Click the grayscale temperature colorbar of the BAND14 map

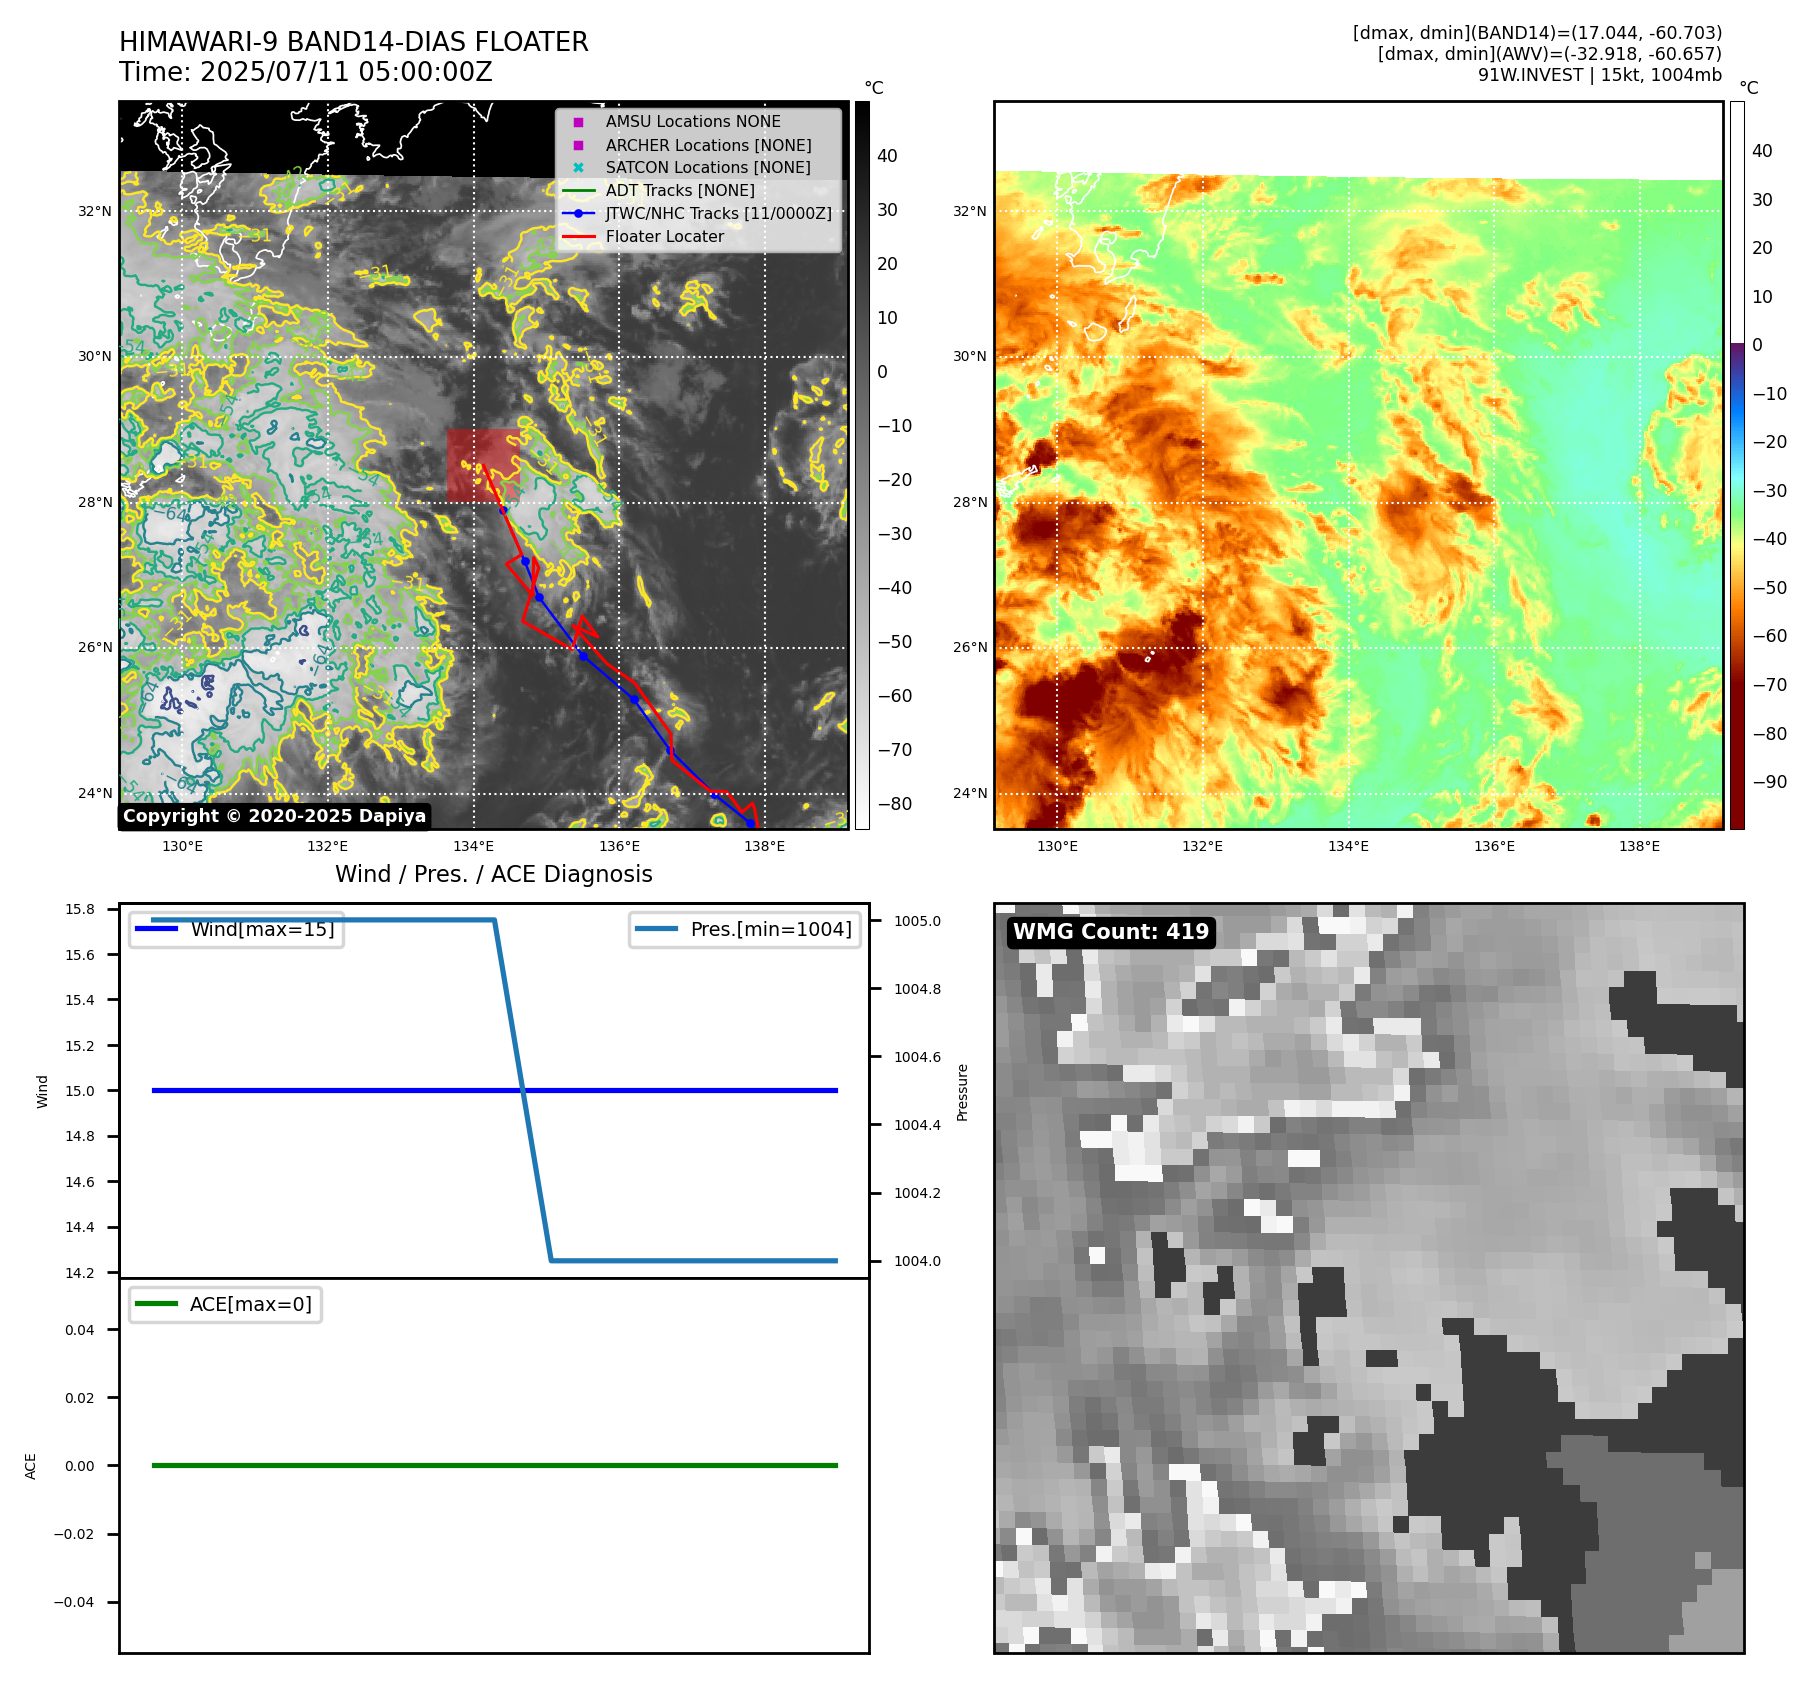click(x=862, y=465)
